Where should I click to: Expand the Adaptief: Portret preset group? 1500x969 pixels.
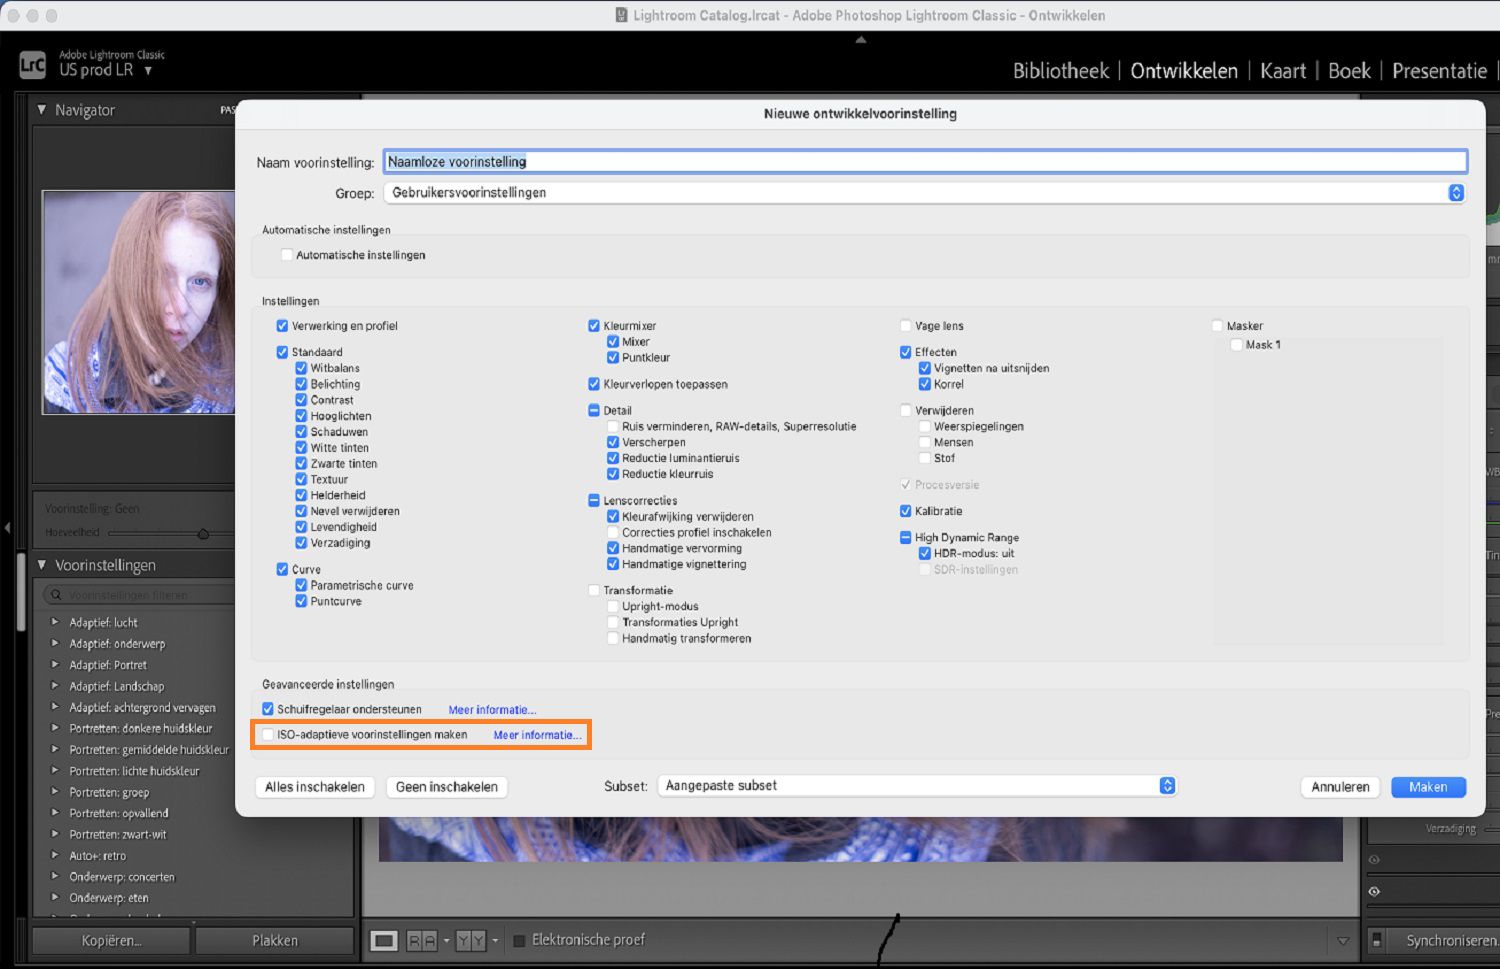pyautogui.click(x=55, y=665)
